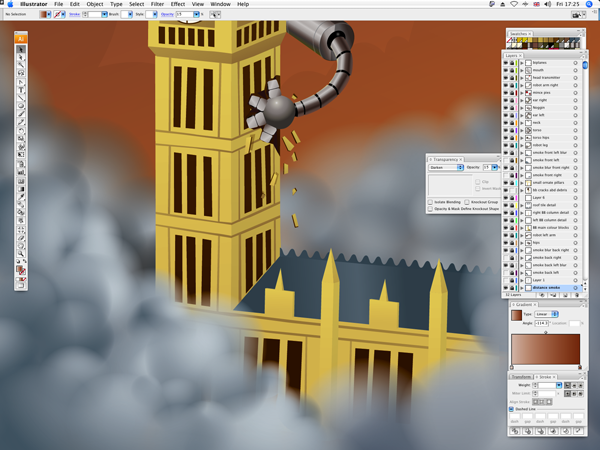Hide the distance smoke layer

pos(505,288)
